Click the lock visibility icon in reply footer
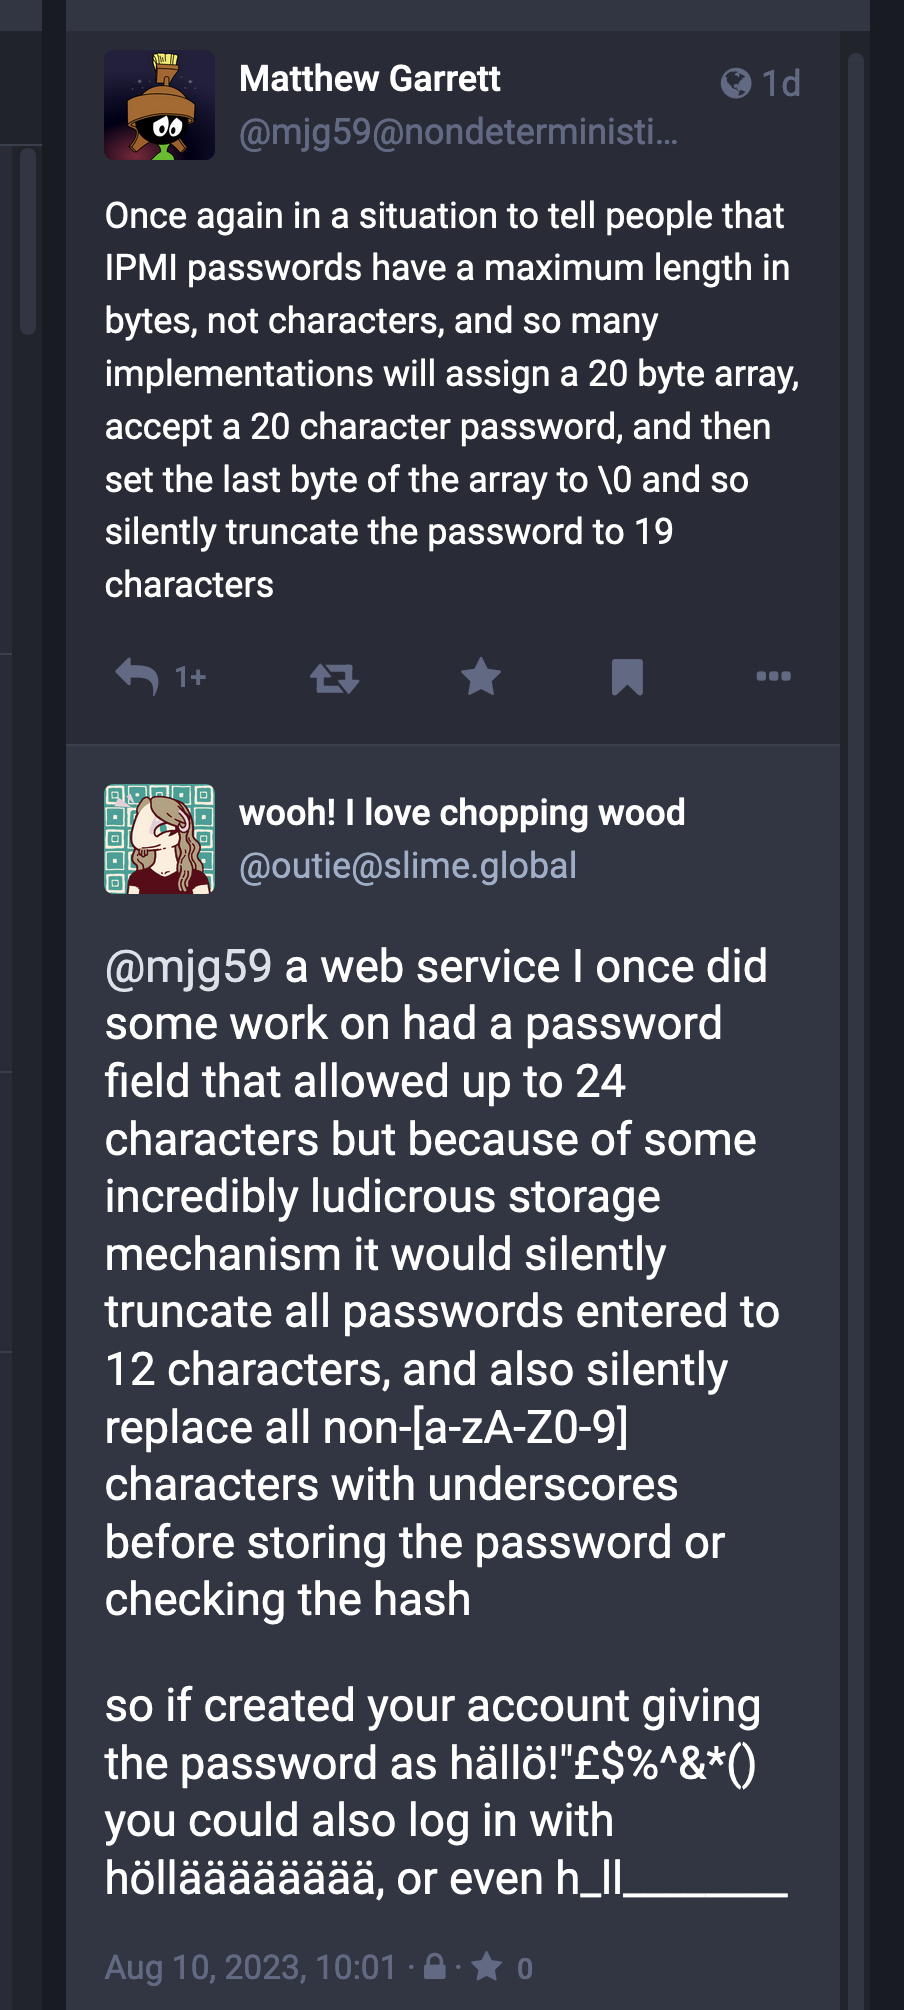 435,1968
